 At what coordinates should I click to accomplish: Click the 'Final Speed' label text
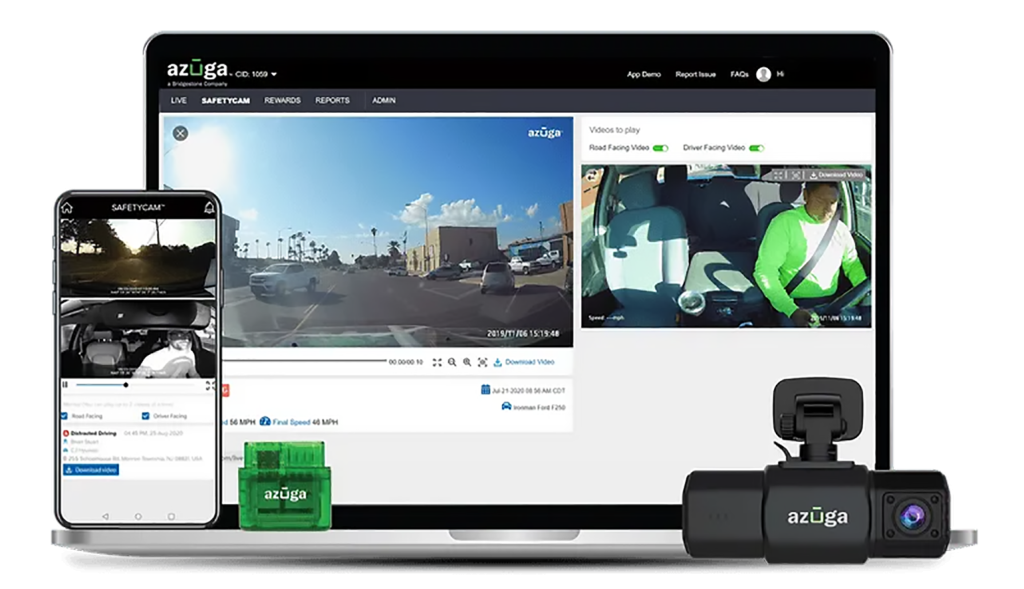coord(291,422)
